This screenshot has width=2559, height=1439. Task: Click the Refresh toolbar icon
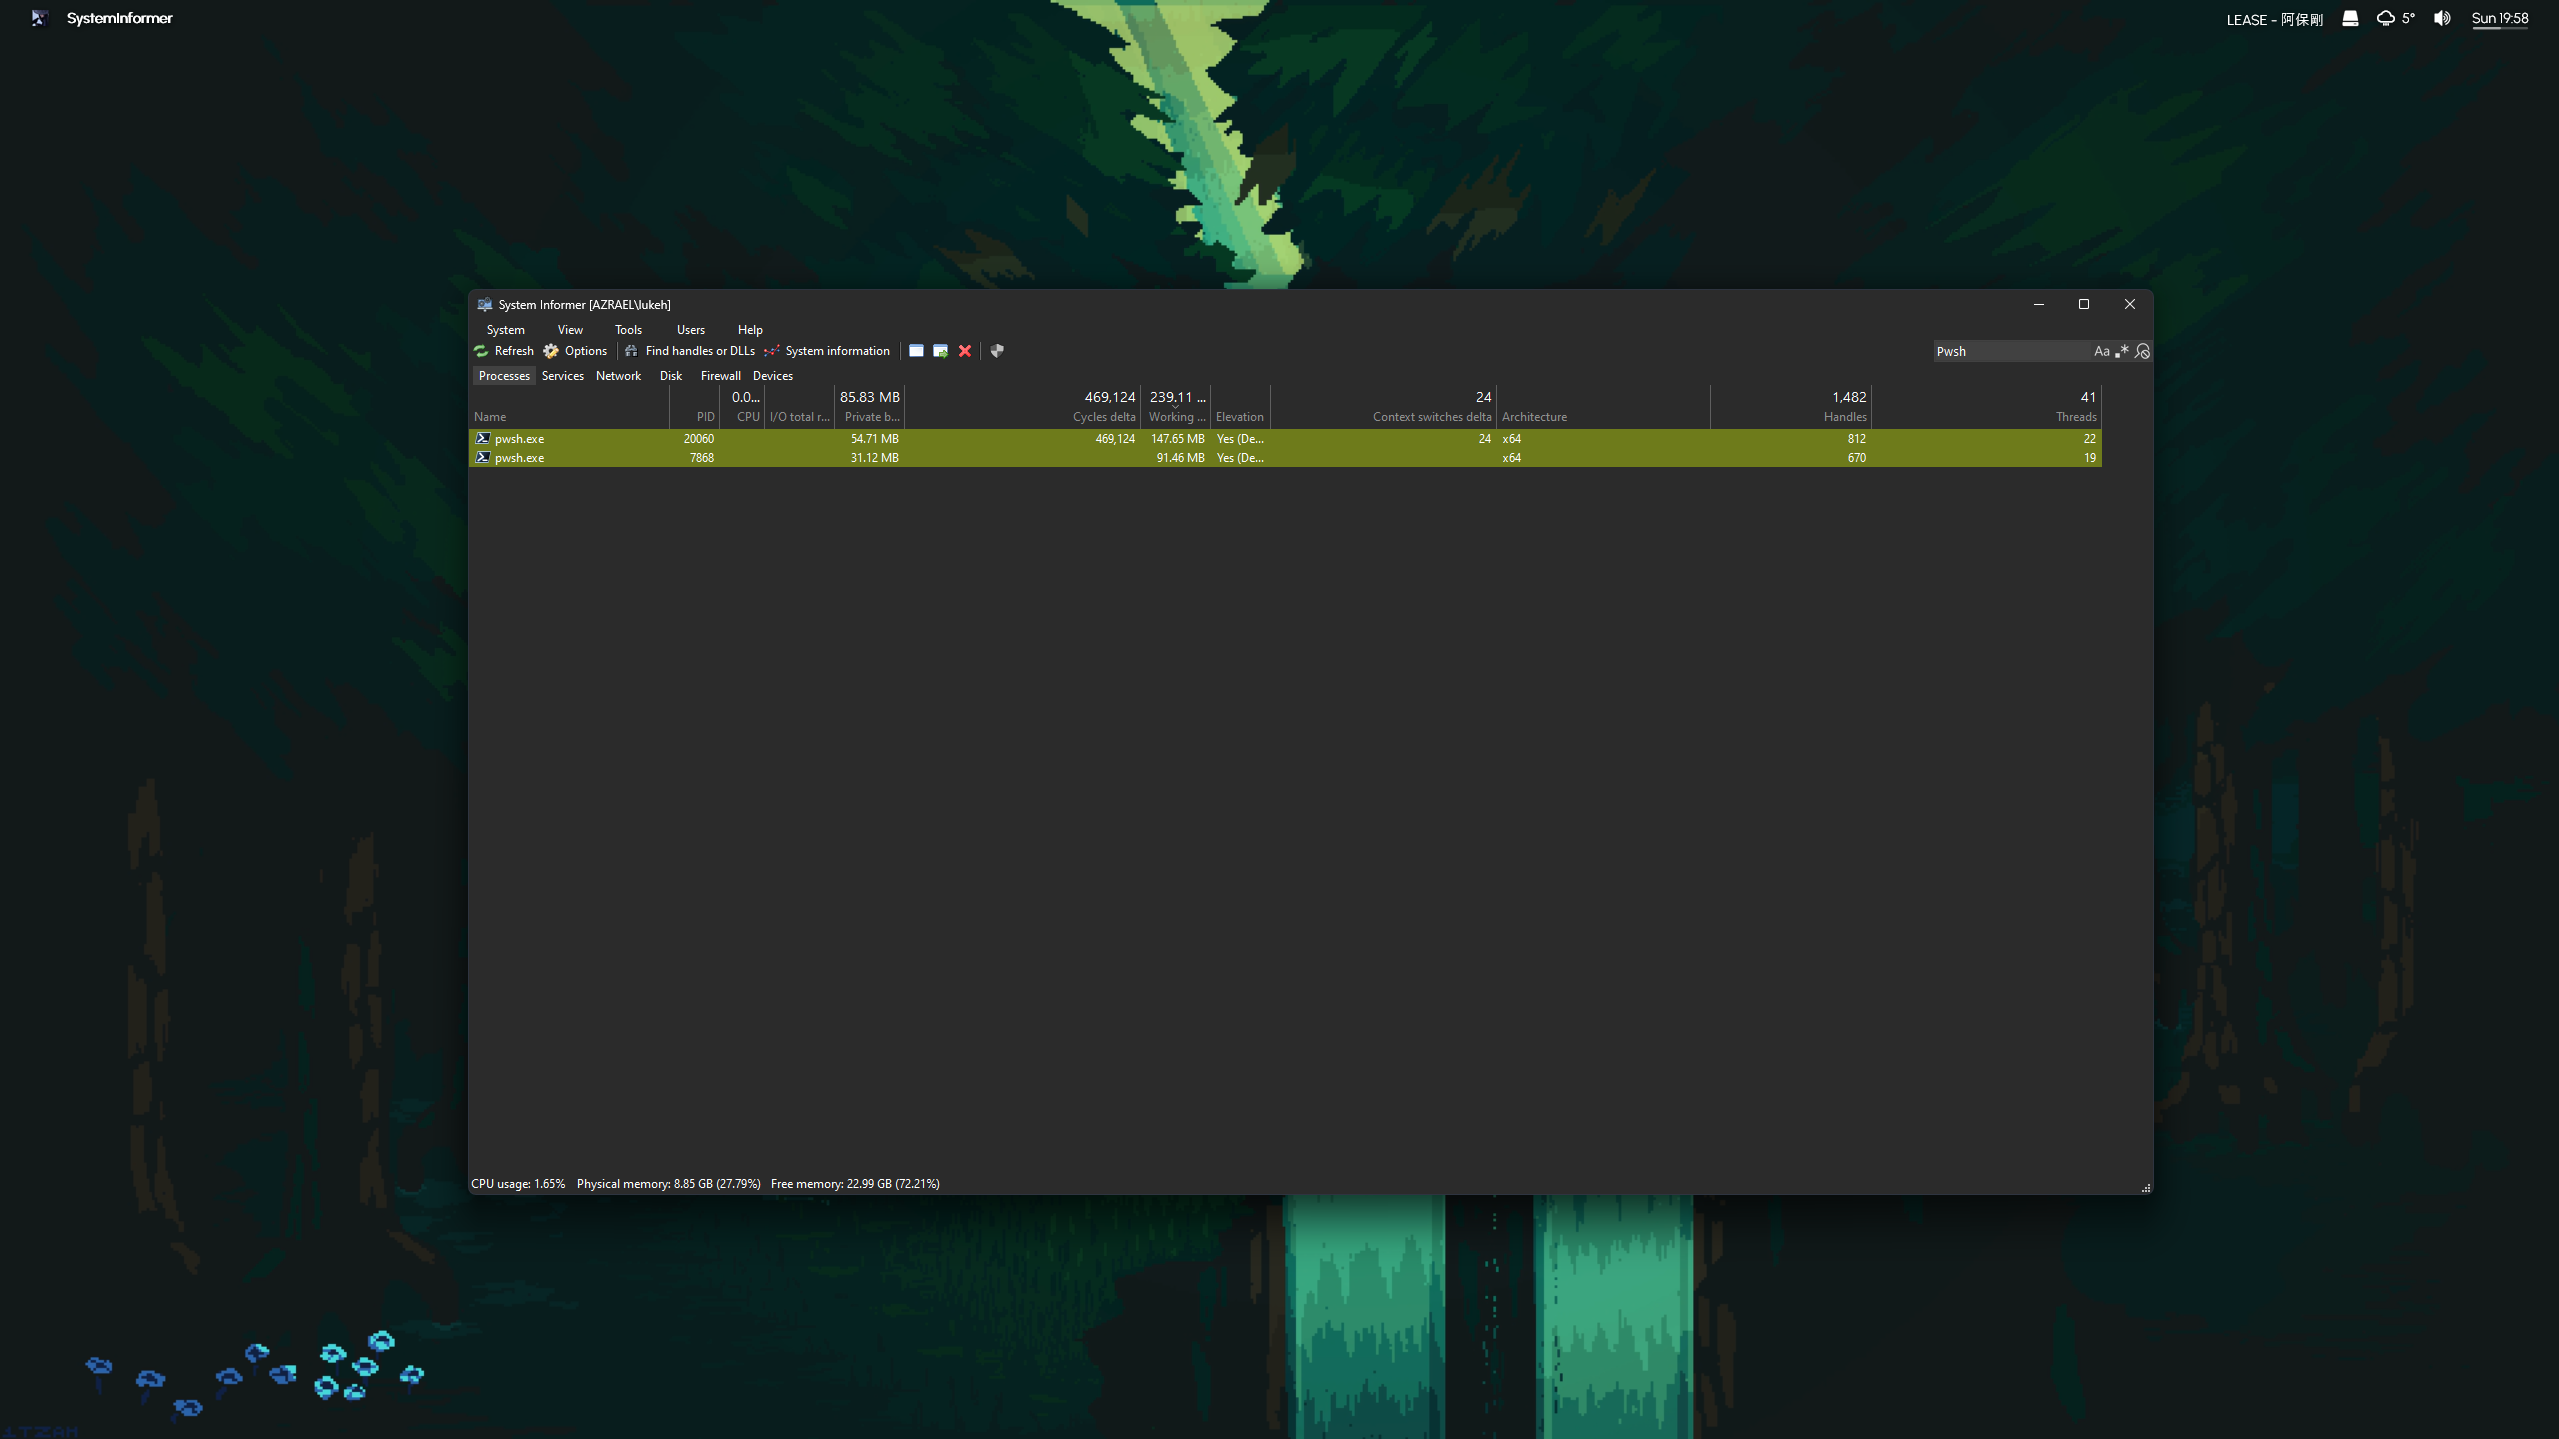point(481,351)
